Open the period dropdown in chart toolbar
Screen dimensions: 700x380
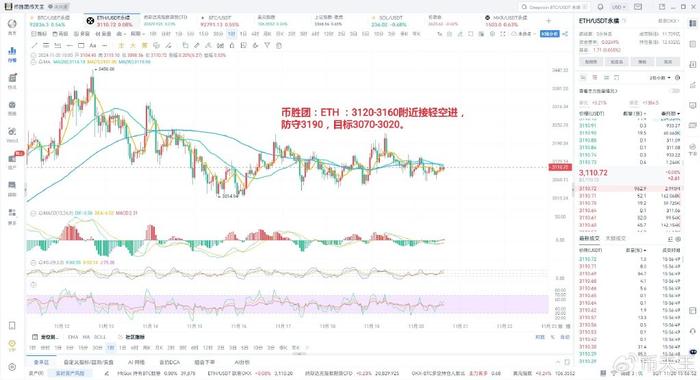[138, 34]
